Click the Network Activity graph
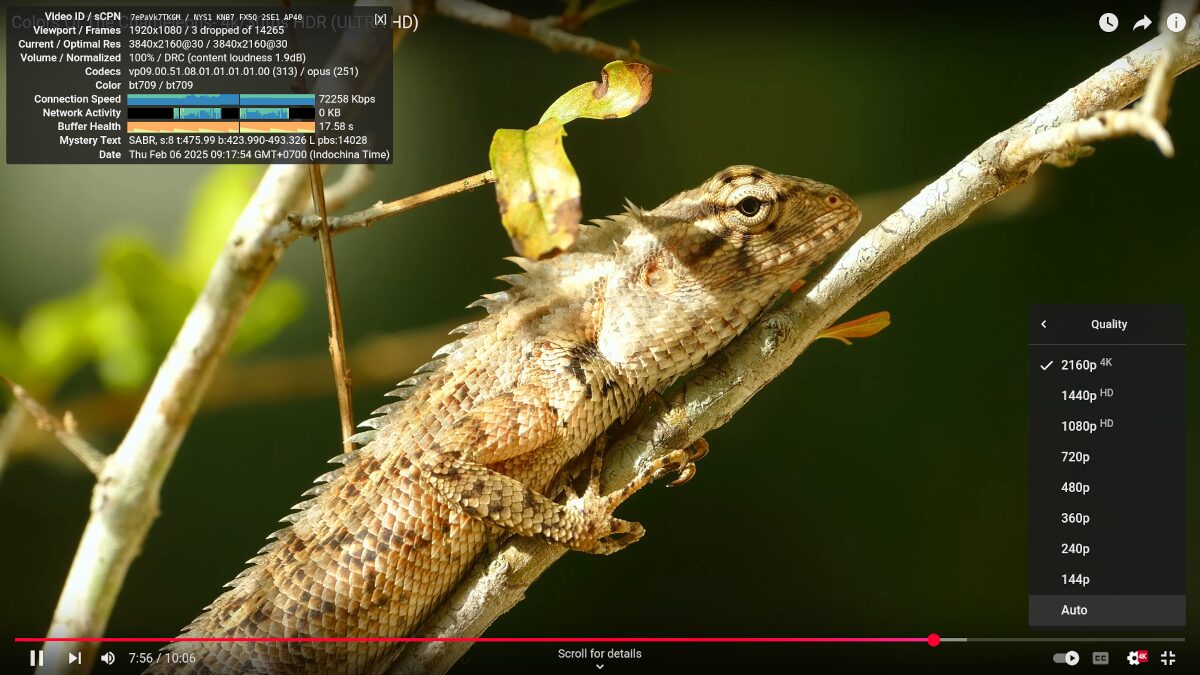Image resolution: width=1200 pixels, height=675 pixels. tap(221, 113)
